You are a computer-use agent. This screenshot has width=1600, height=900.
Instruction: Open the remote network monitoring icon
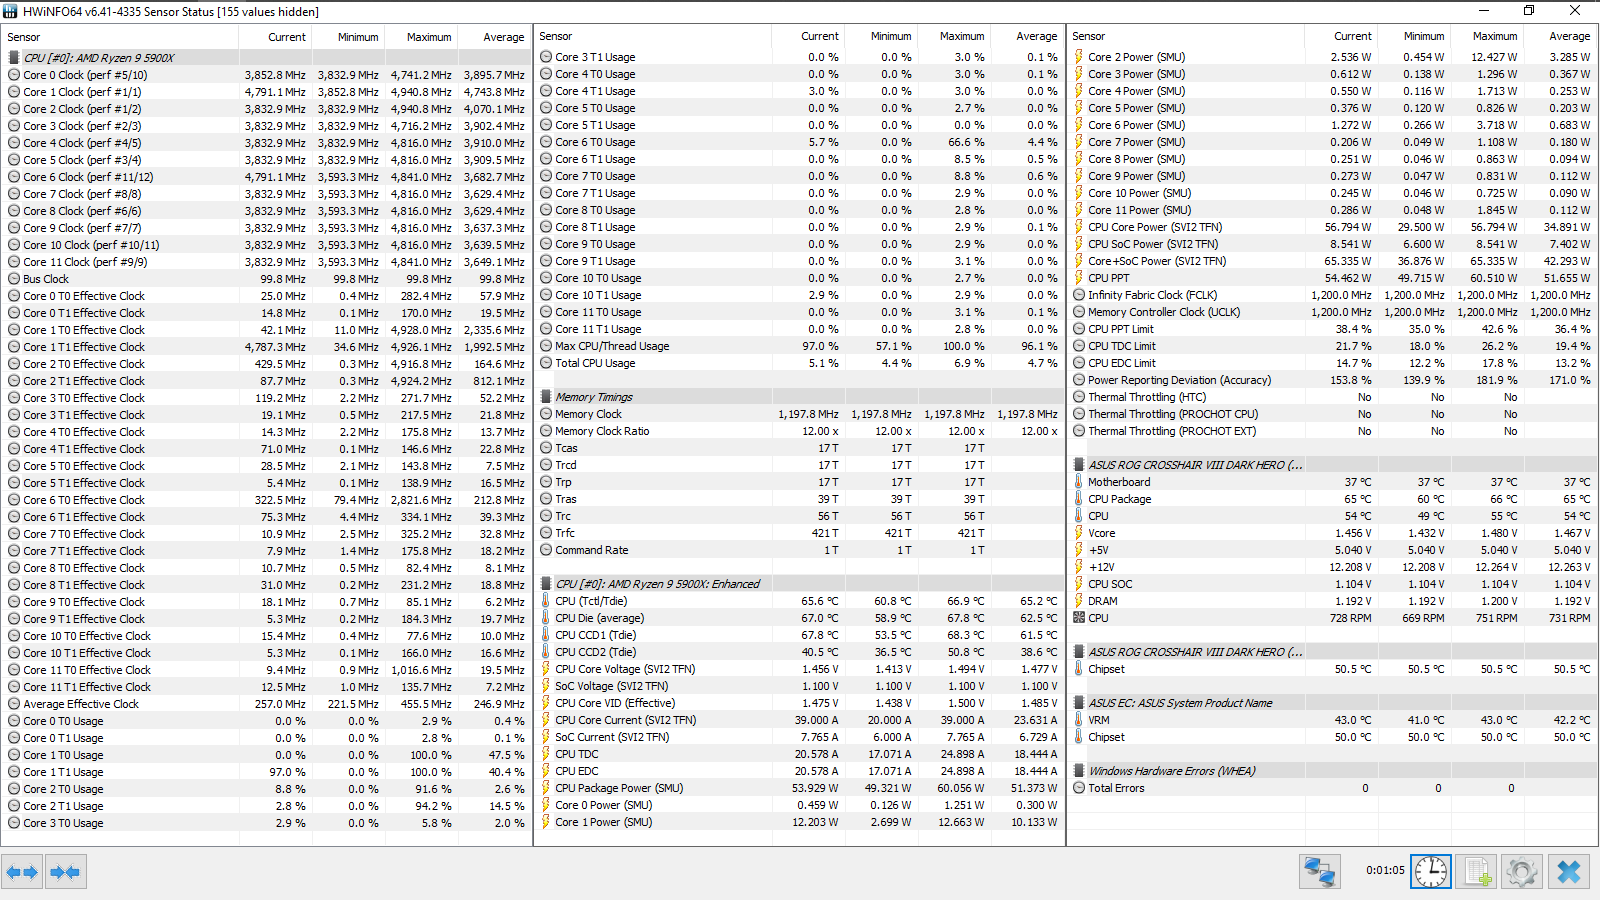pyautogui.click(x=1320, y=872)
